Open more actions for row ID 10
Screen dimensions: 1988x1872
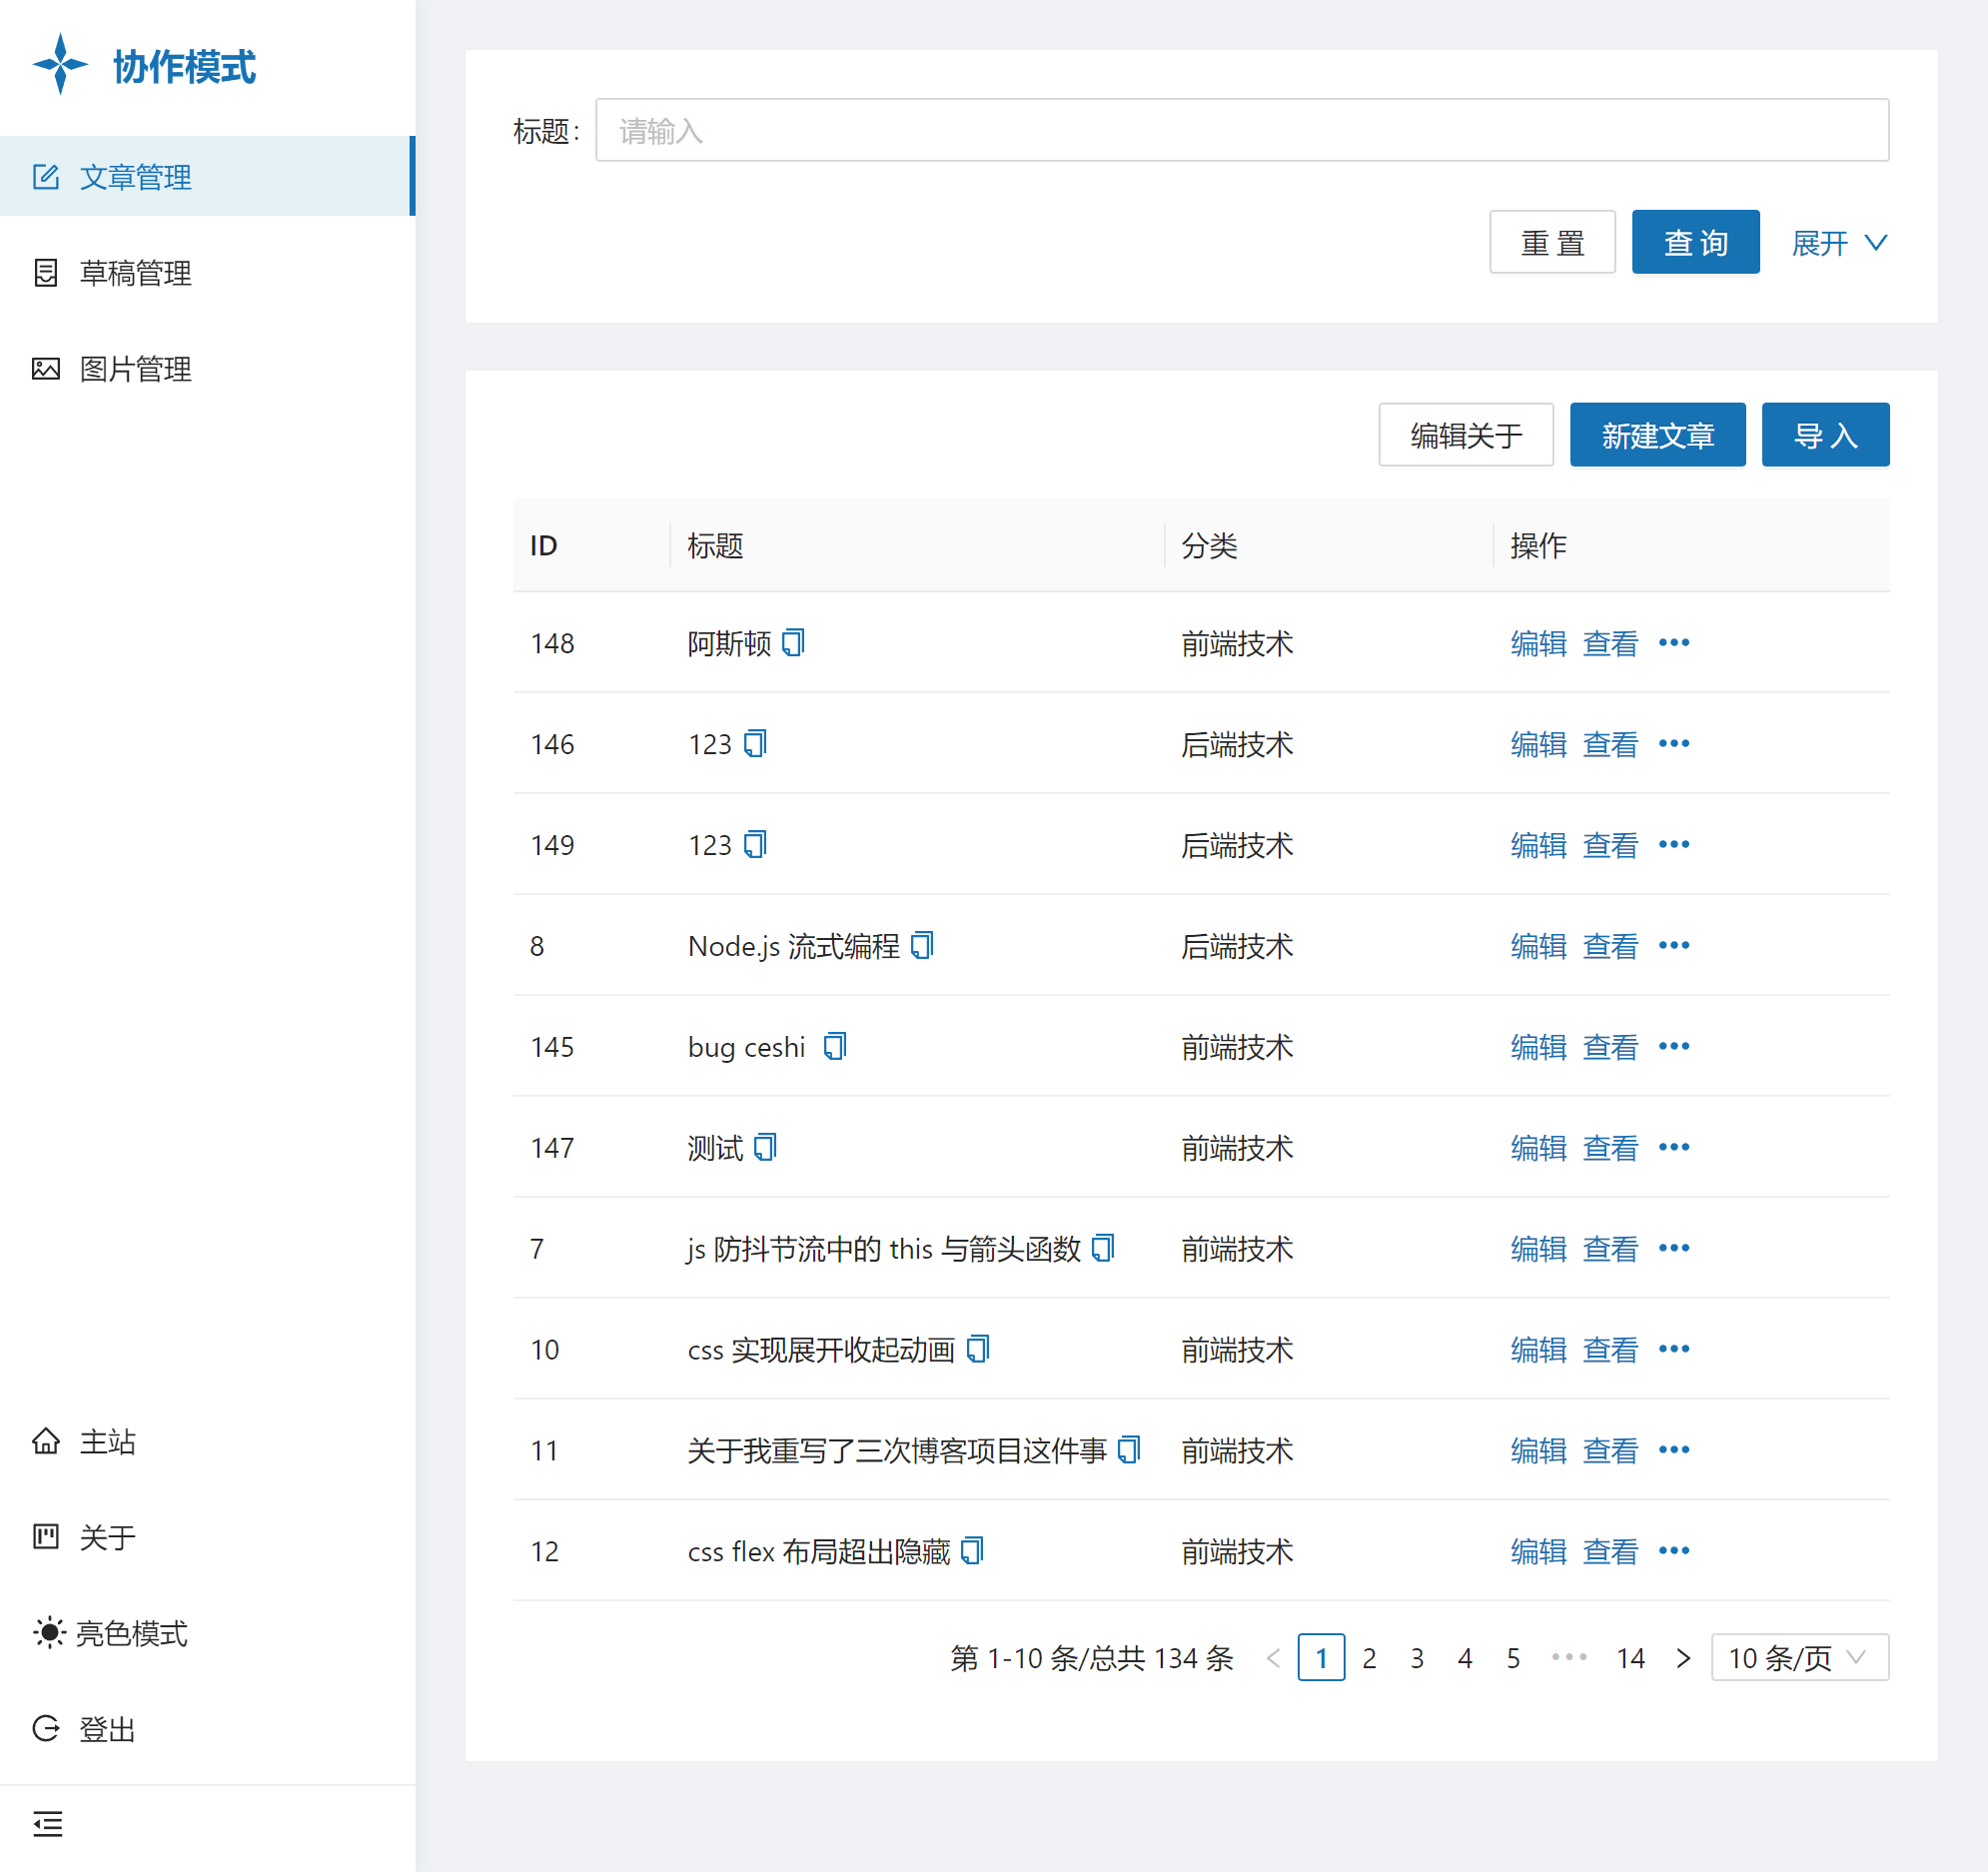[1674, 1350]
